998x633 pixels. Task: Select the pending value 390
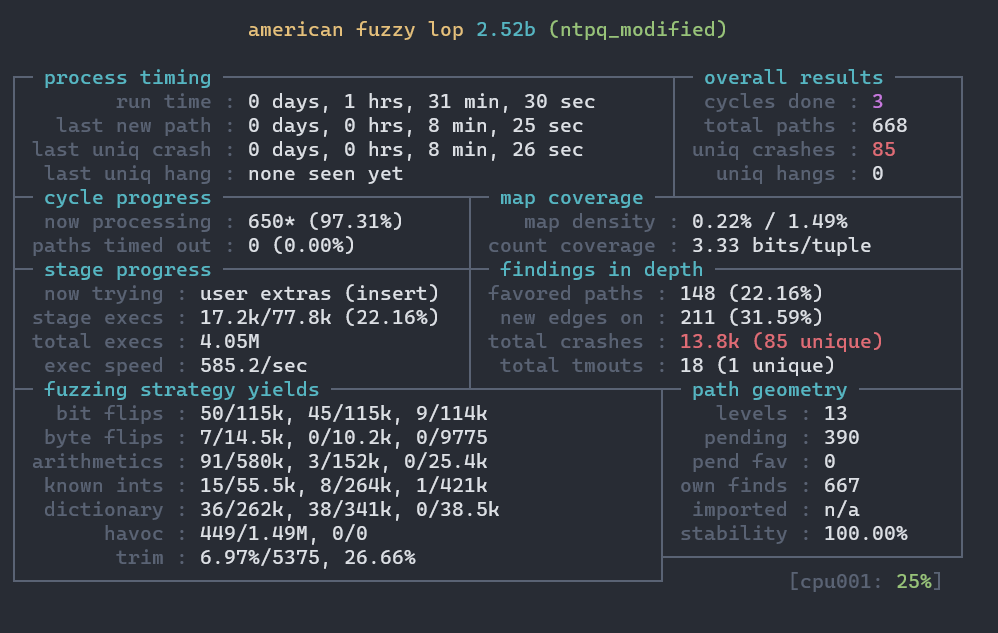coord(841,438)
